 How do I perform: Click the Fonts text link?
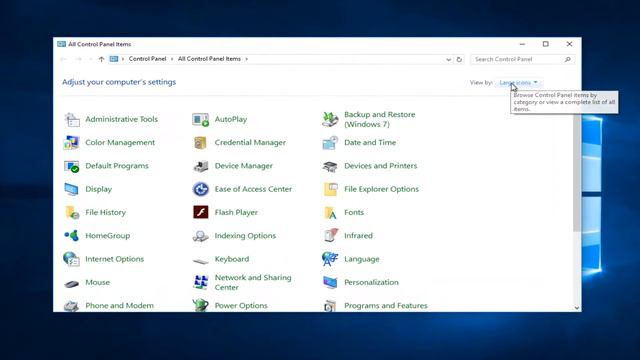pyautogui.click(x=354, y=213)
